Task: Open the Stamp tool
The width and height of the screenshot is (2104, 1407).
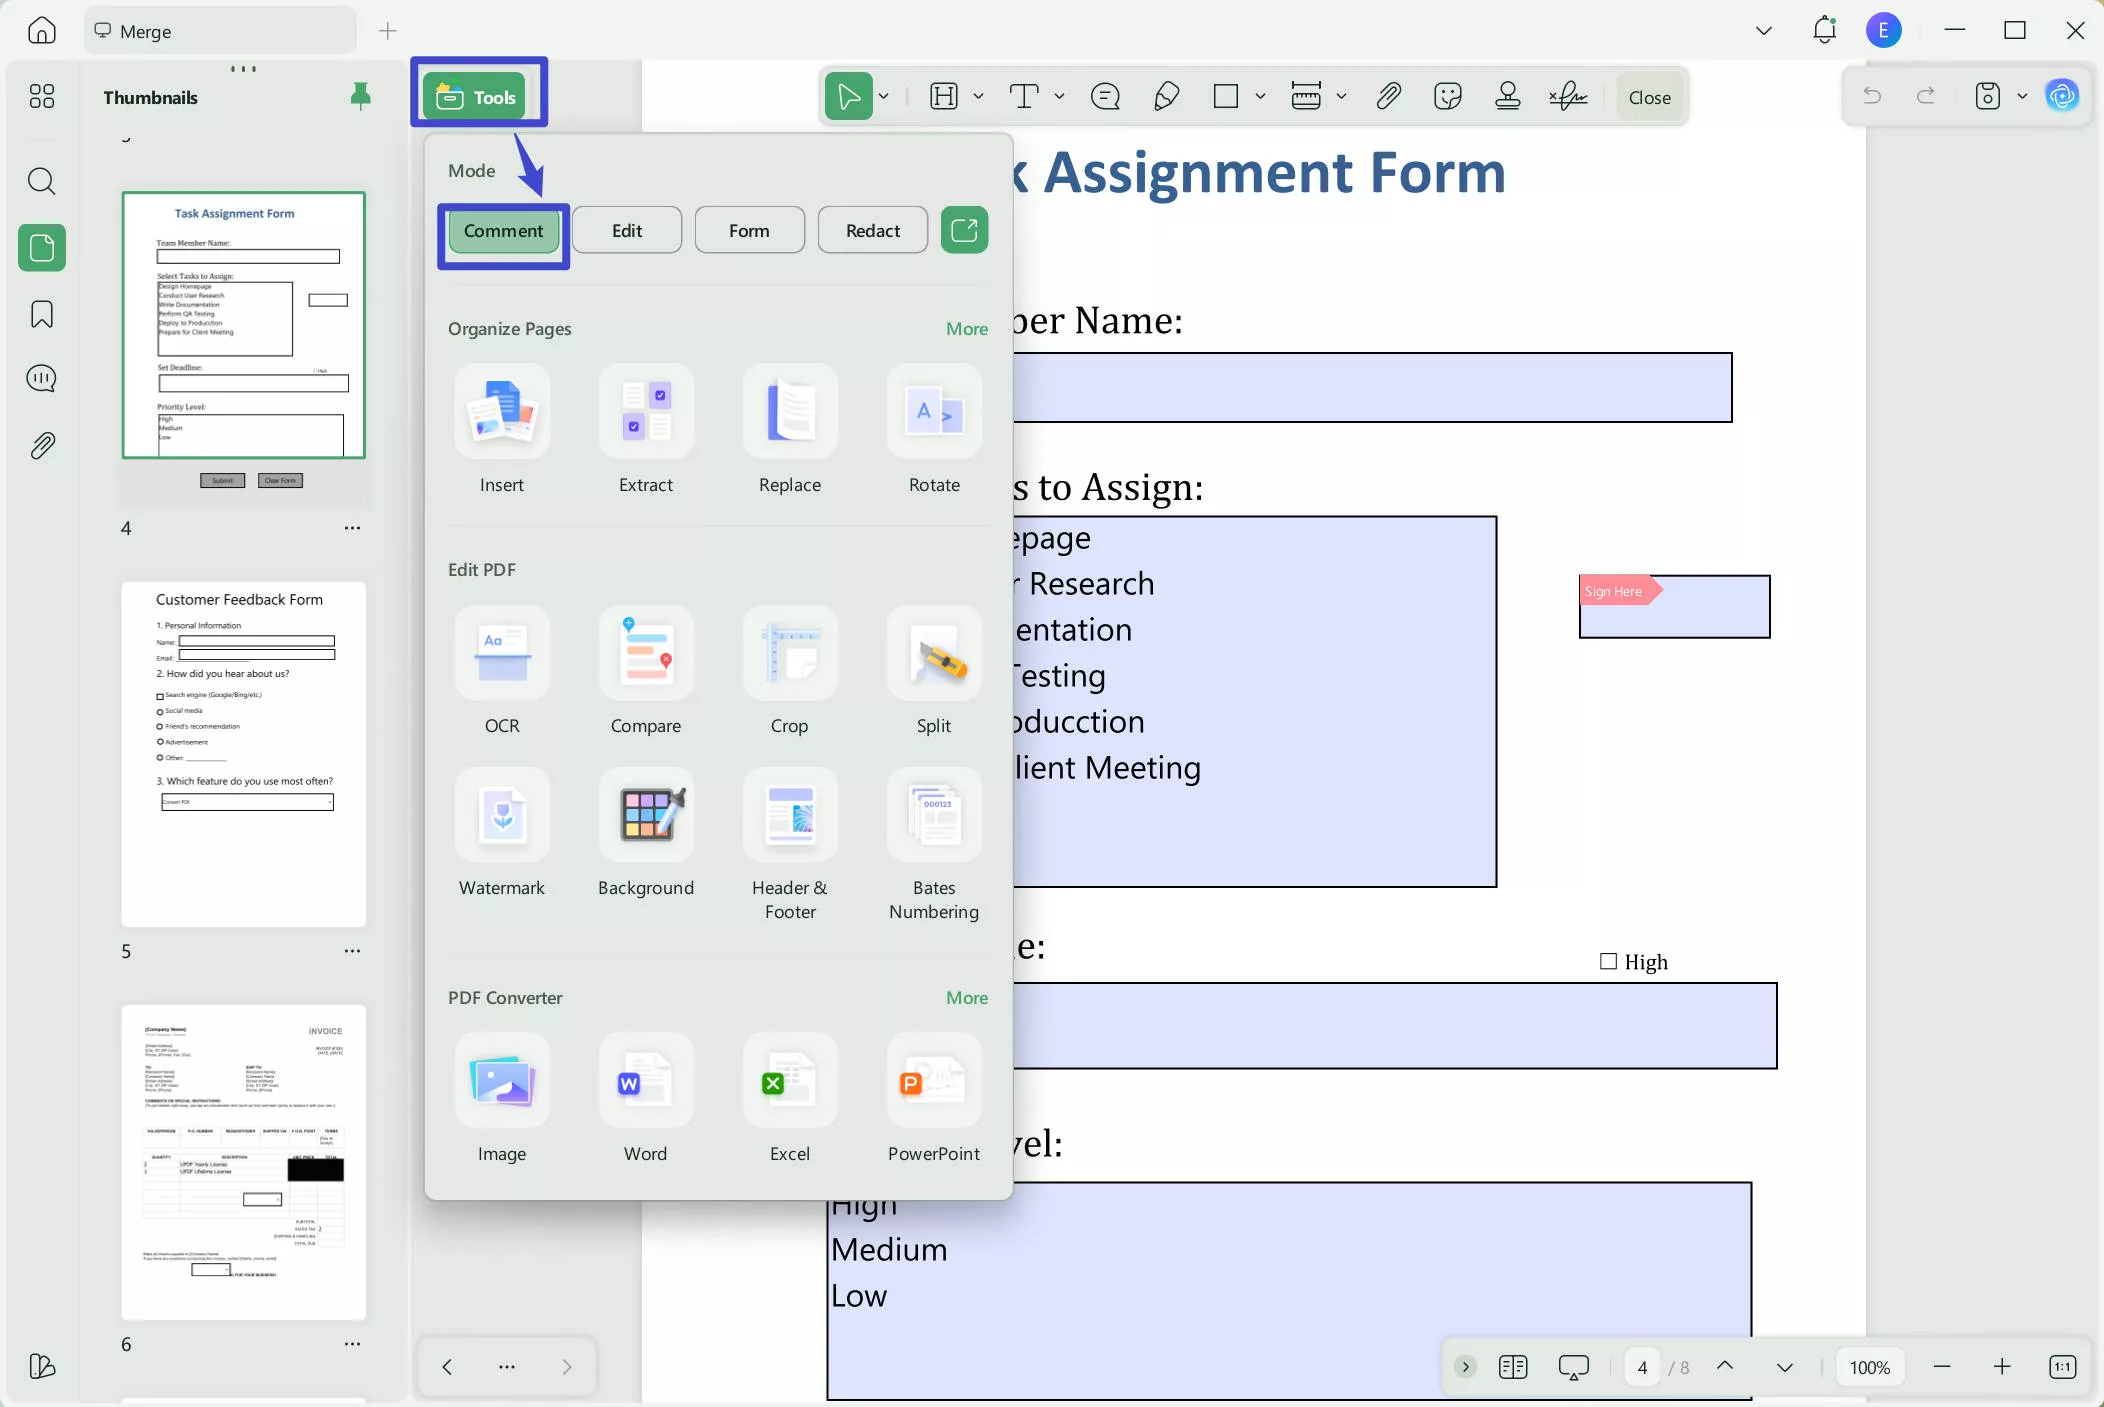Action: point(1508,96)
